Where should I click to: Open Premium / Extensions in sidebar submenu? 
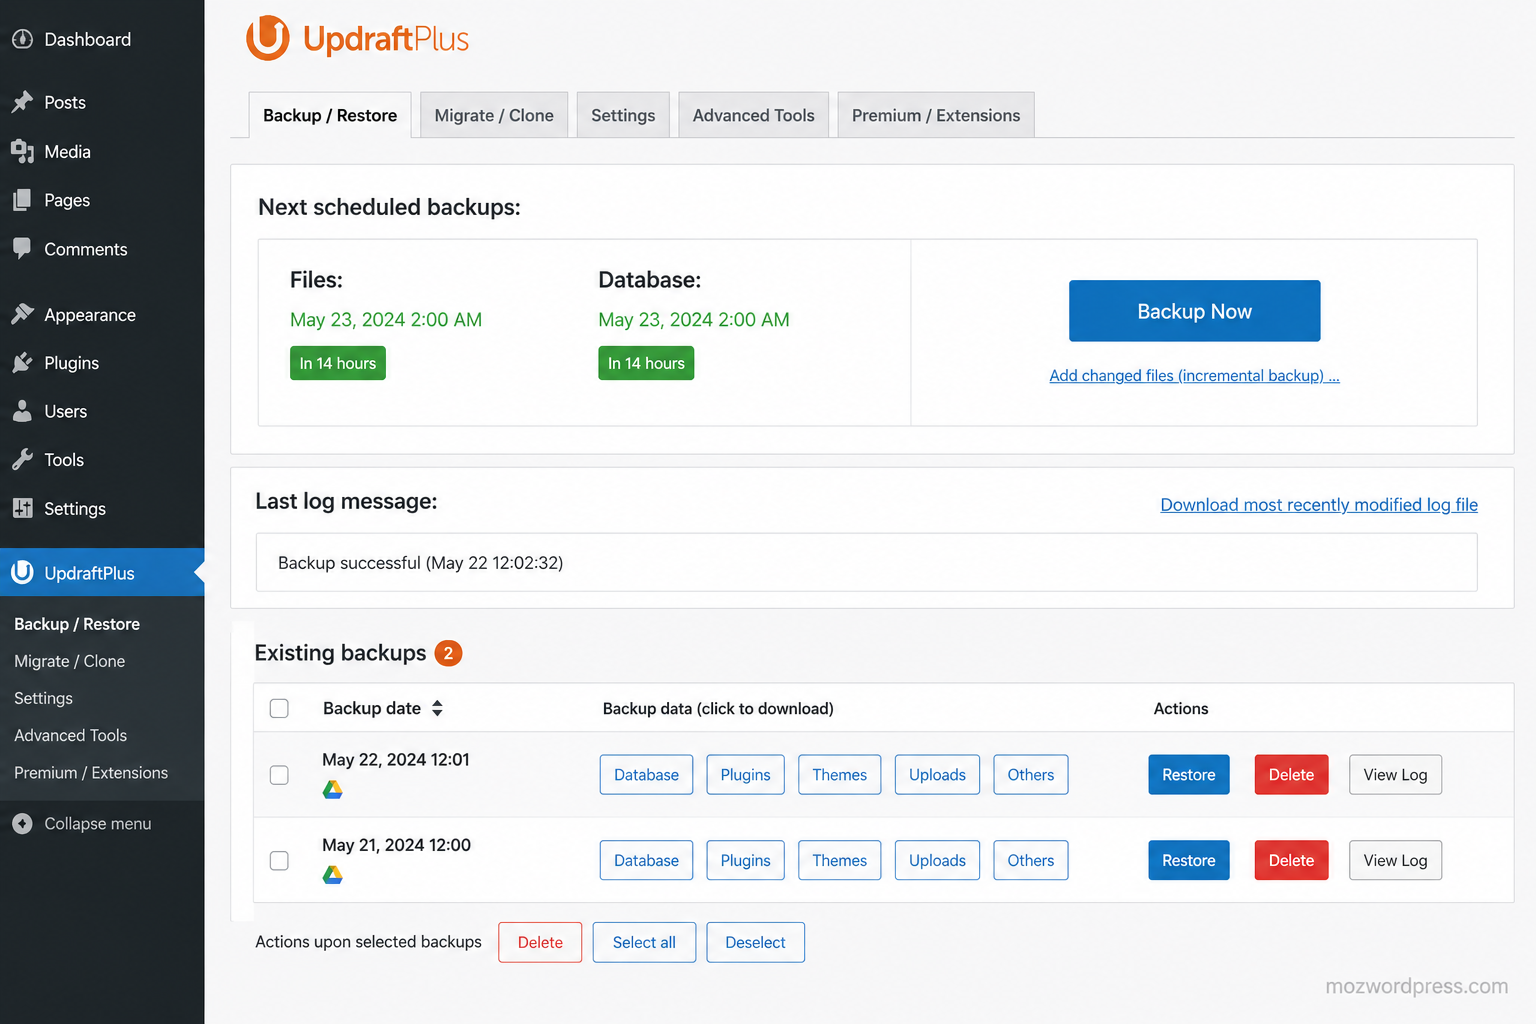point(91,772)
